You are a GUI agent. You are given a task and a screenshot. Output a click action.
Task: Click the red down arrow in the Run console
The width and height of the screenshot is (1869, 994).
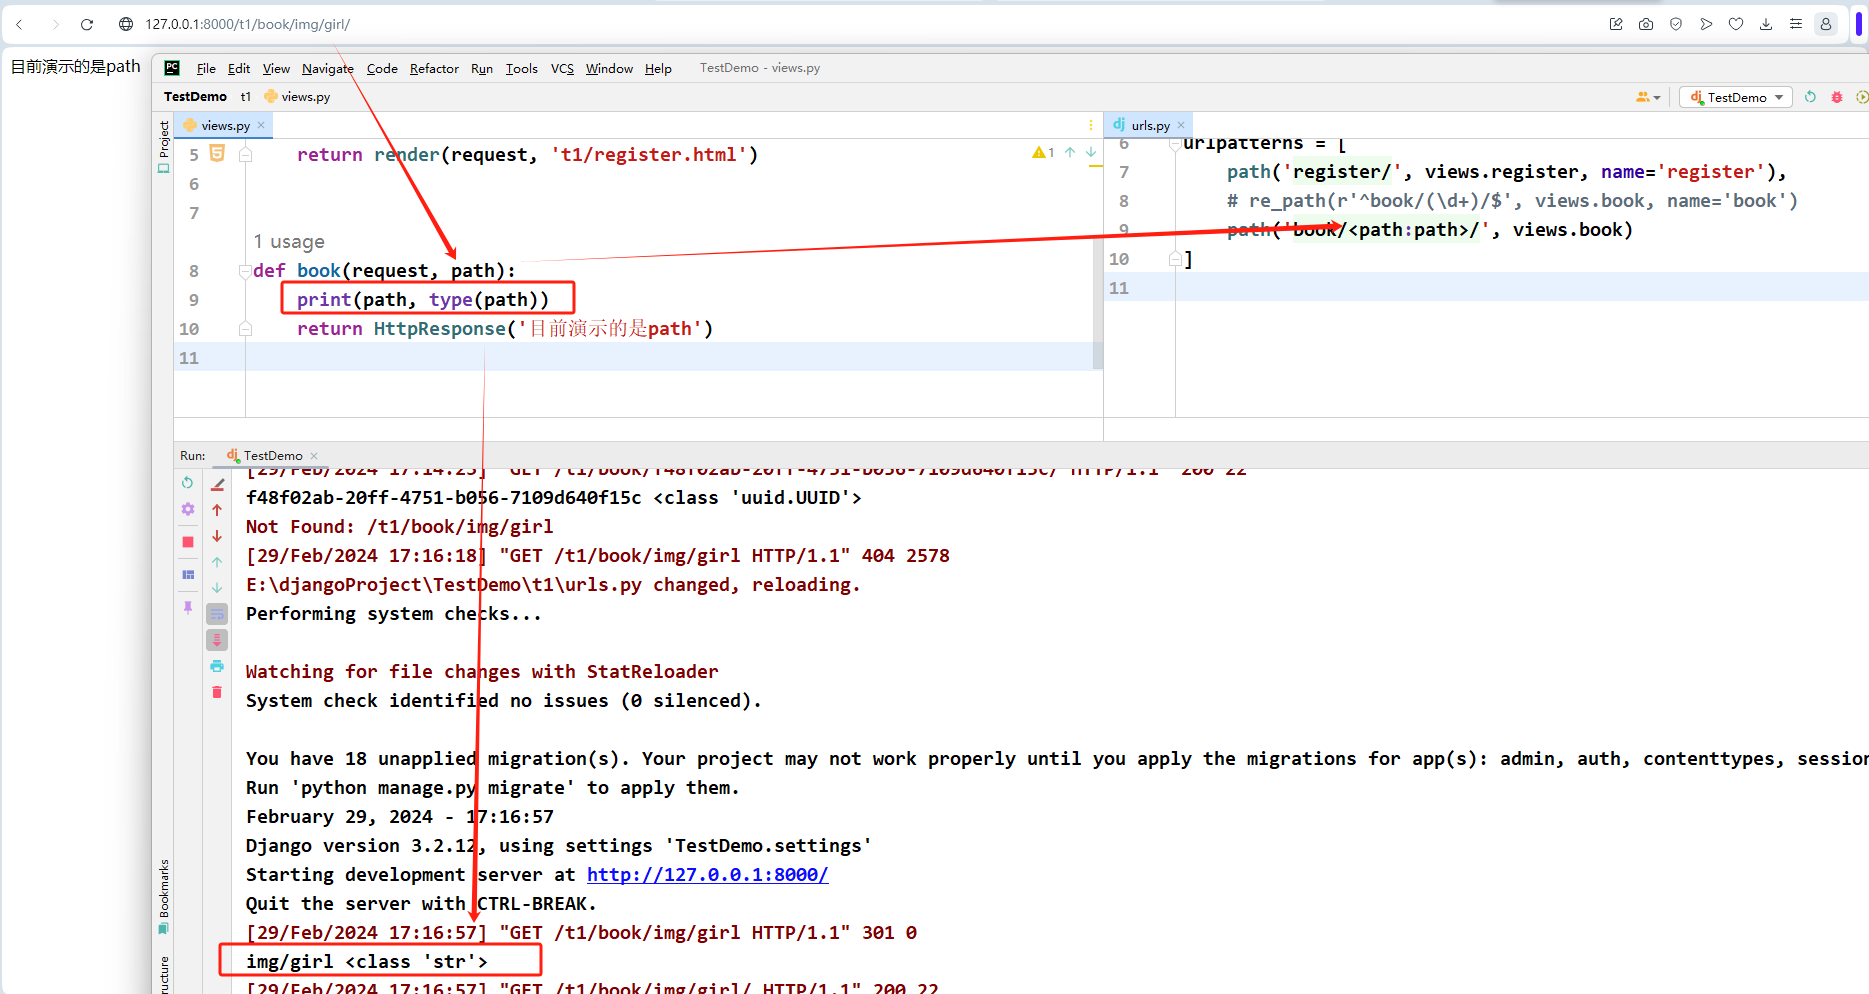(217, 536)
